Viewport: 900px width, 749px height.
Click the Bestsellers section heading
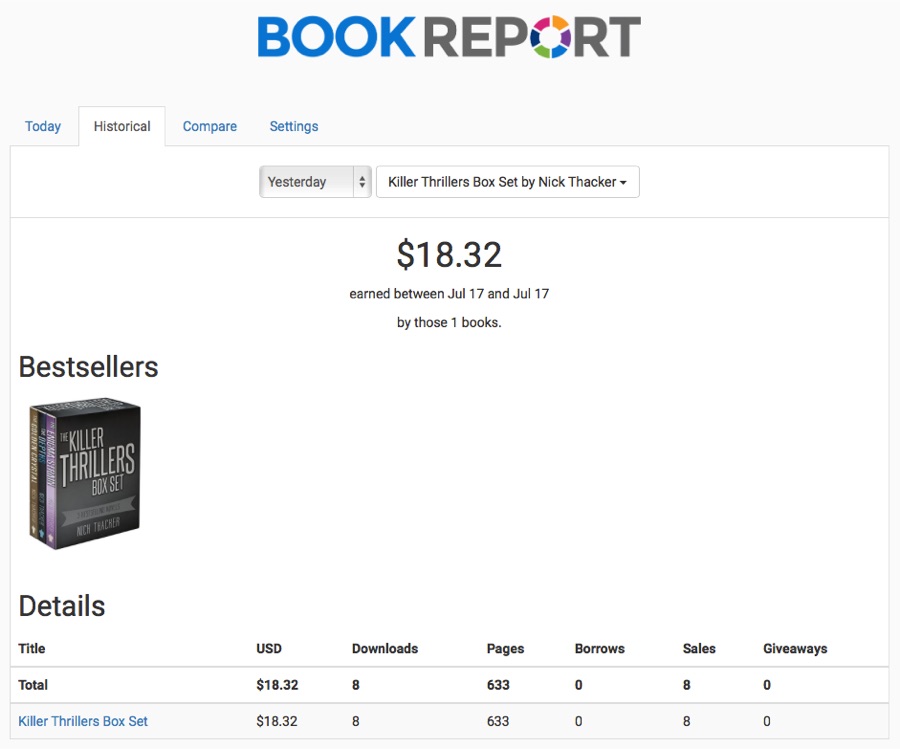[x=89, y=367]
